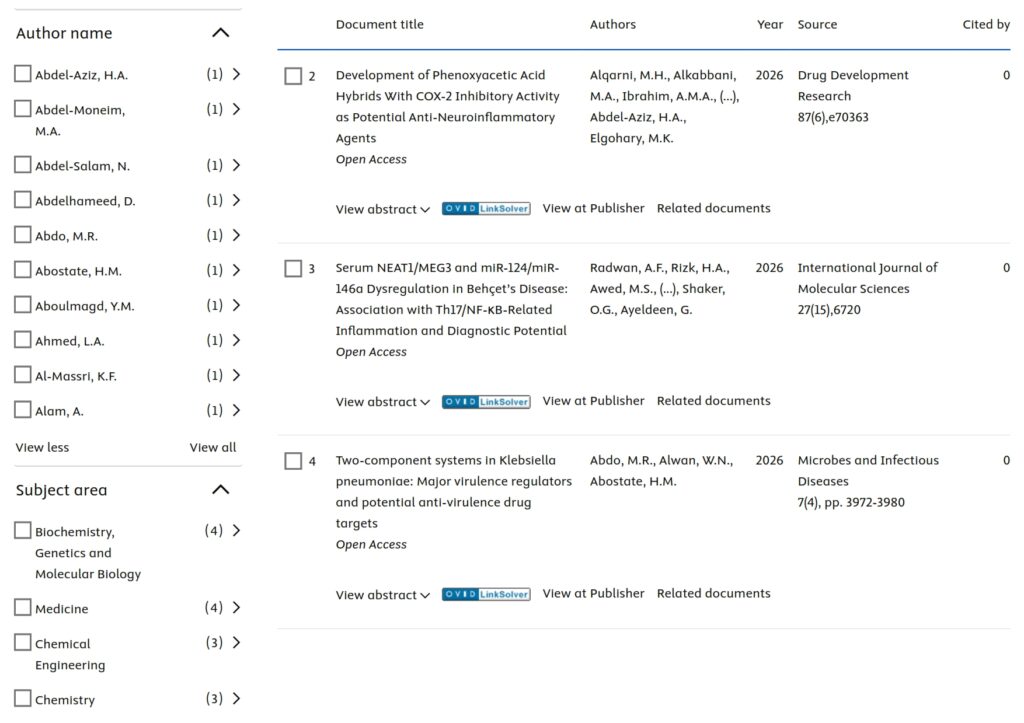Collapse the Author name filter section
This screenshot has width=1024, height=723.
[221, 33]
